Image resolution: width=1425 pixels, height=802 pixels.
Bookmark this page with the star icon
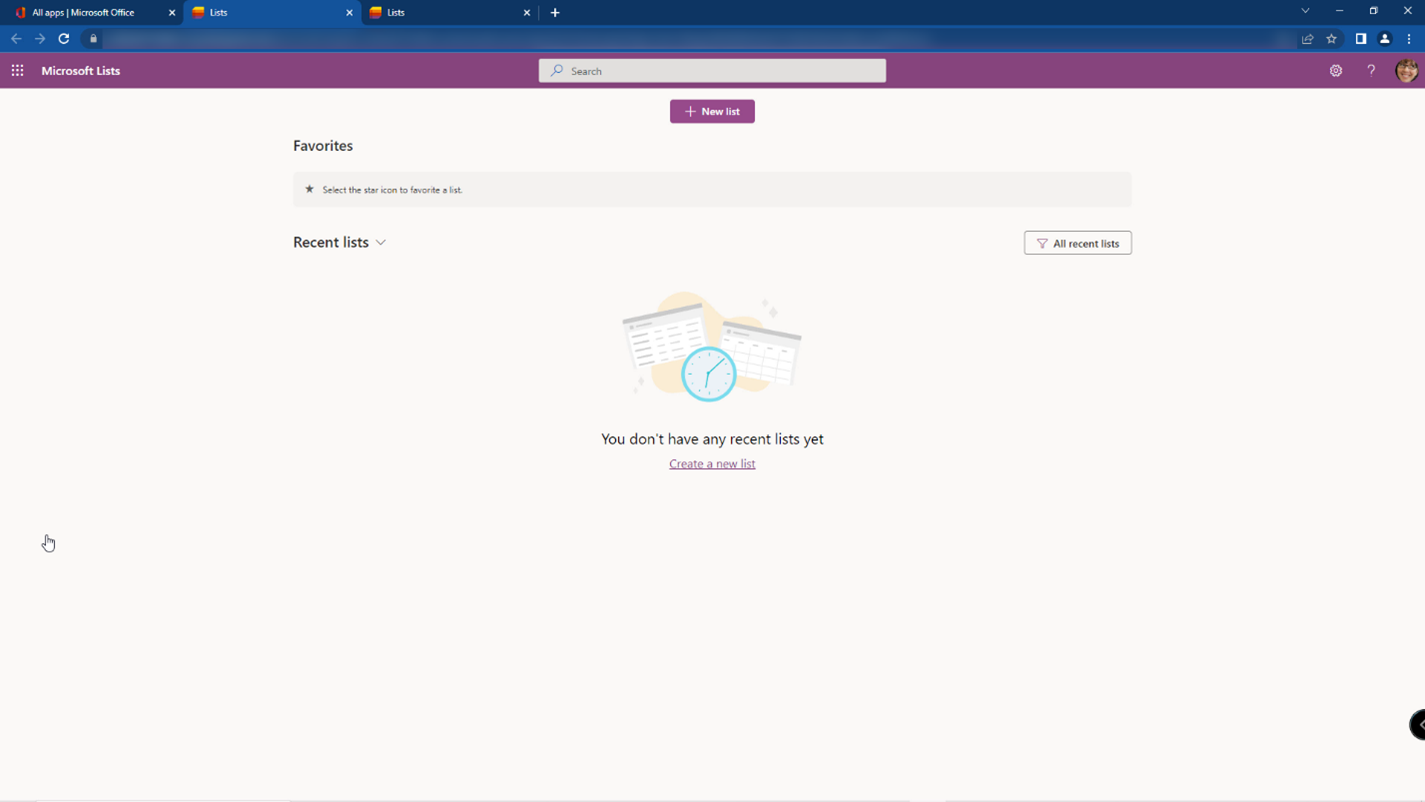click(x=1331, y=39)
